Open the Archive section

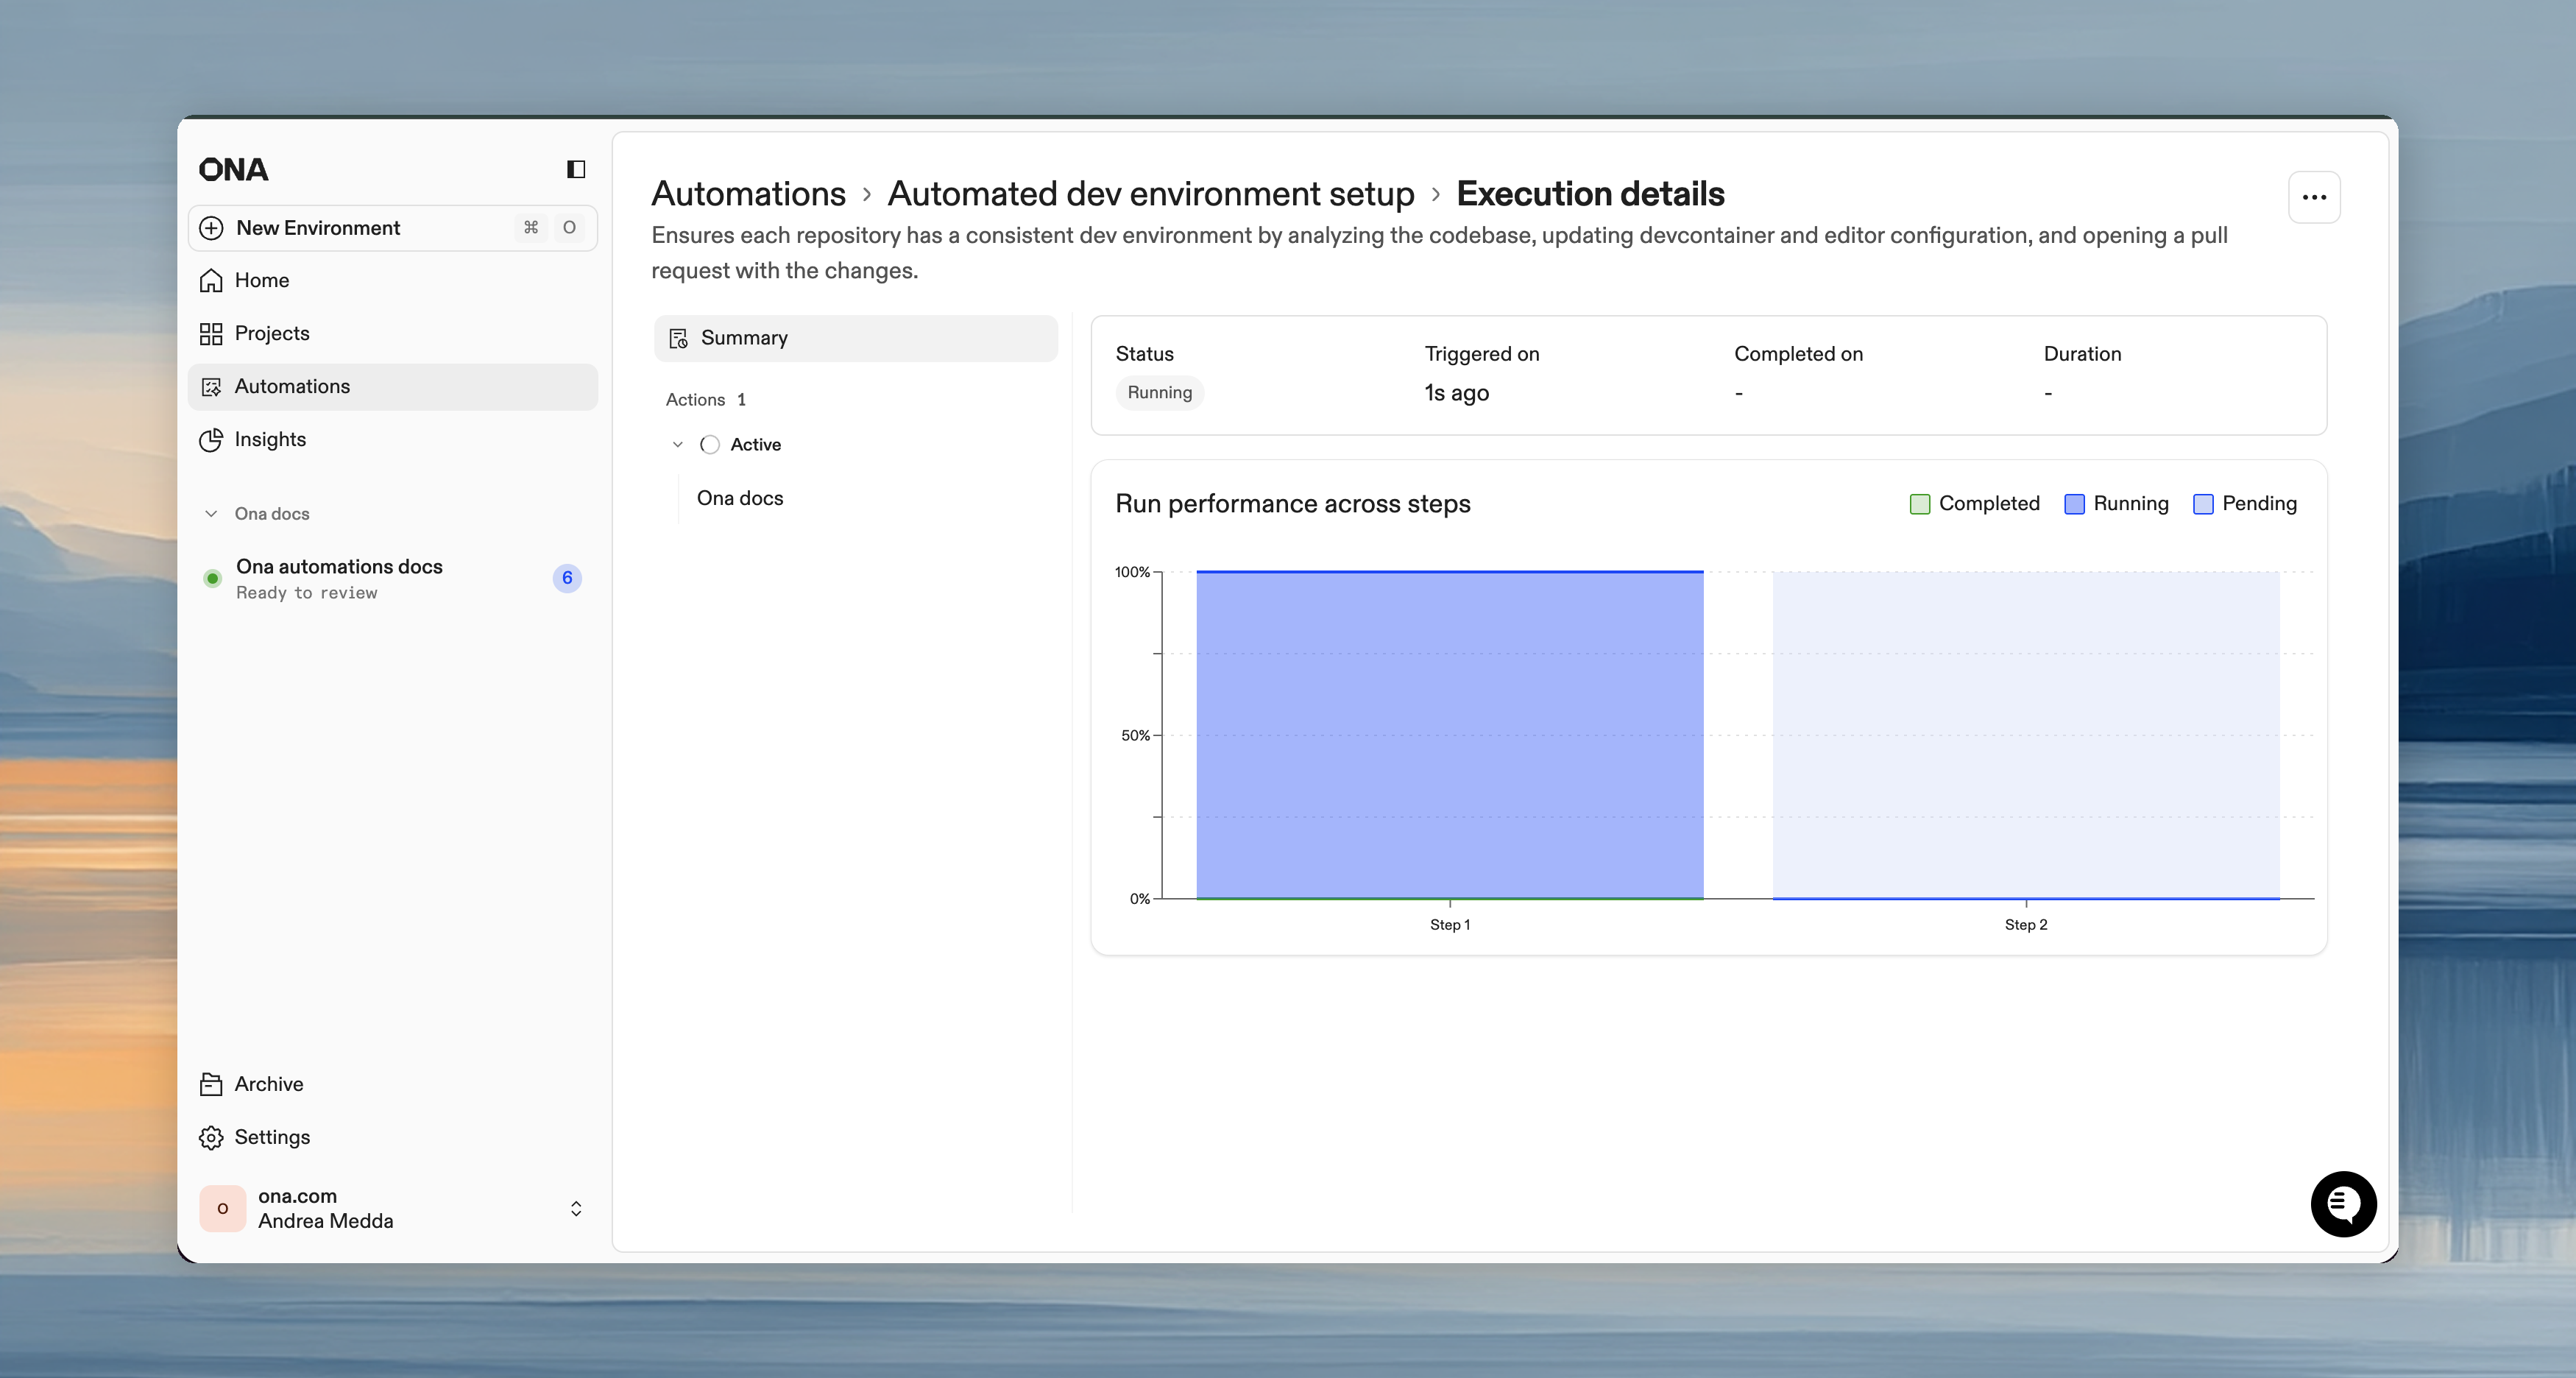pos(268,1084)
